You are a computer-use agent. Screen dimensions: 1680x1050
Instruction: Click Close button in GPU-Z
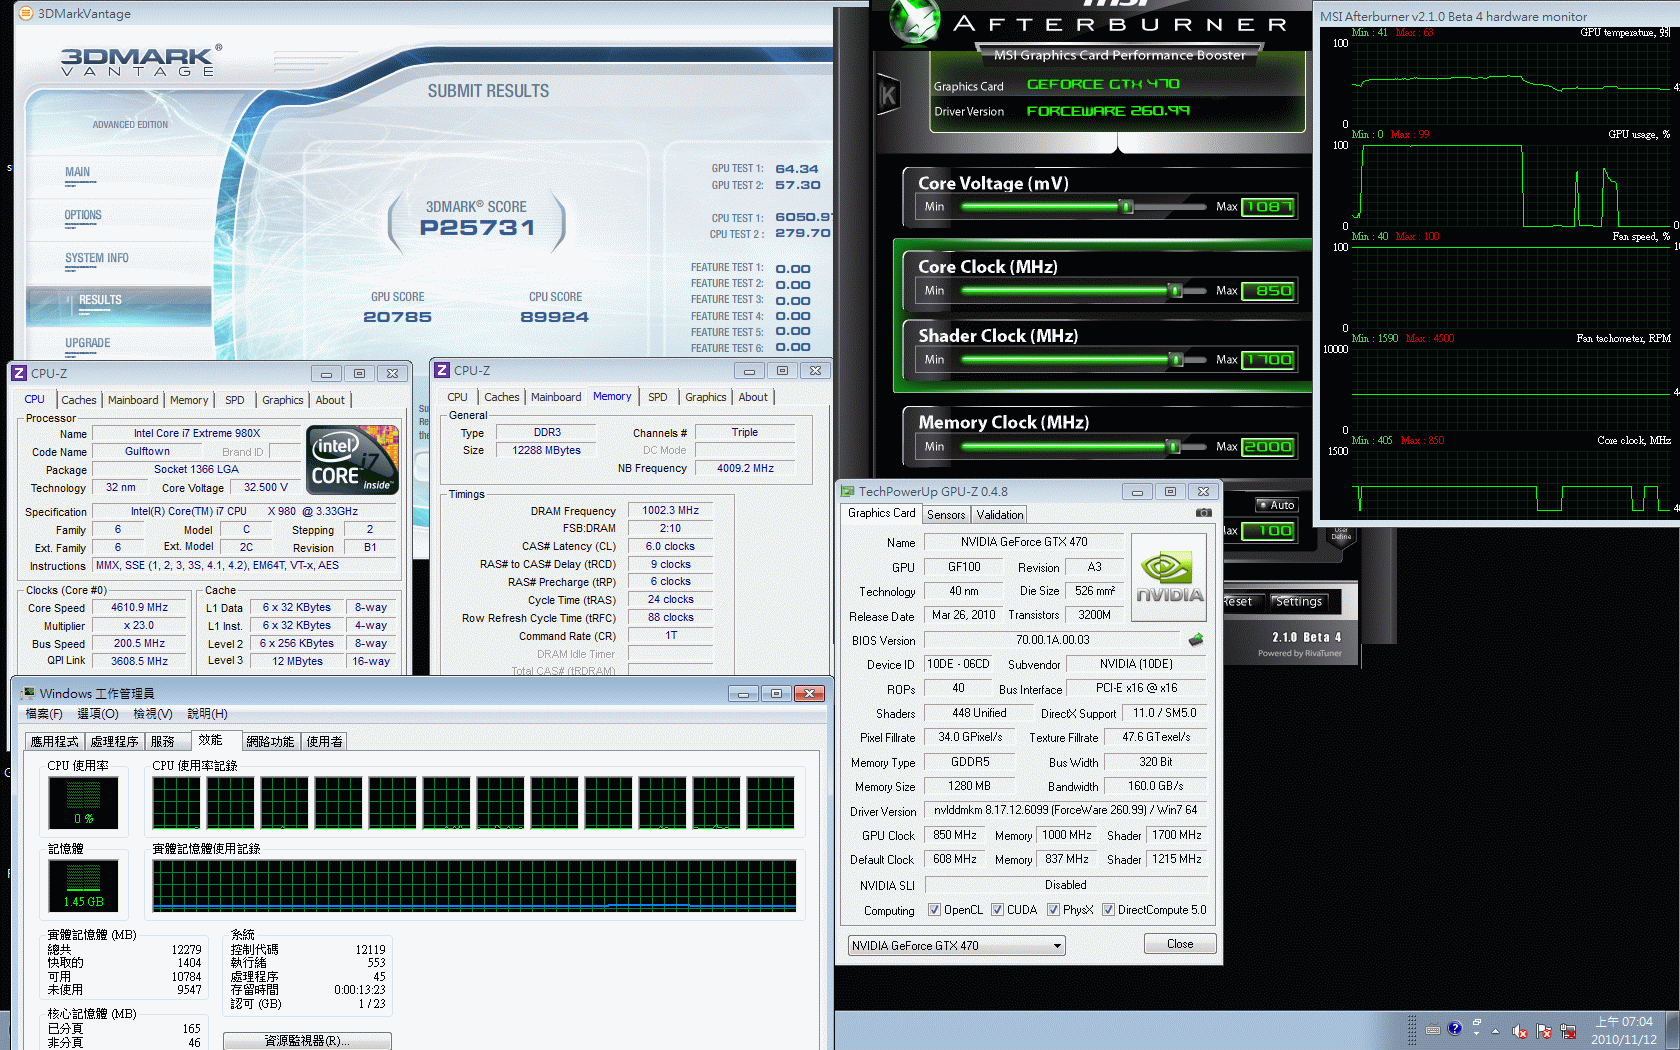[1180, 944]
